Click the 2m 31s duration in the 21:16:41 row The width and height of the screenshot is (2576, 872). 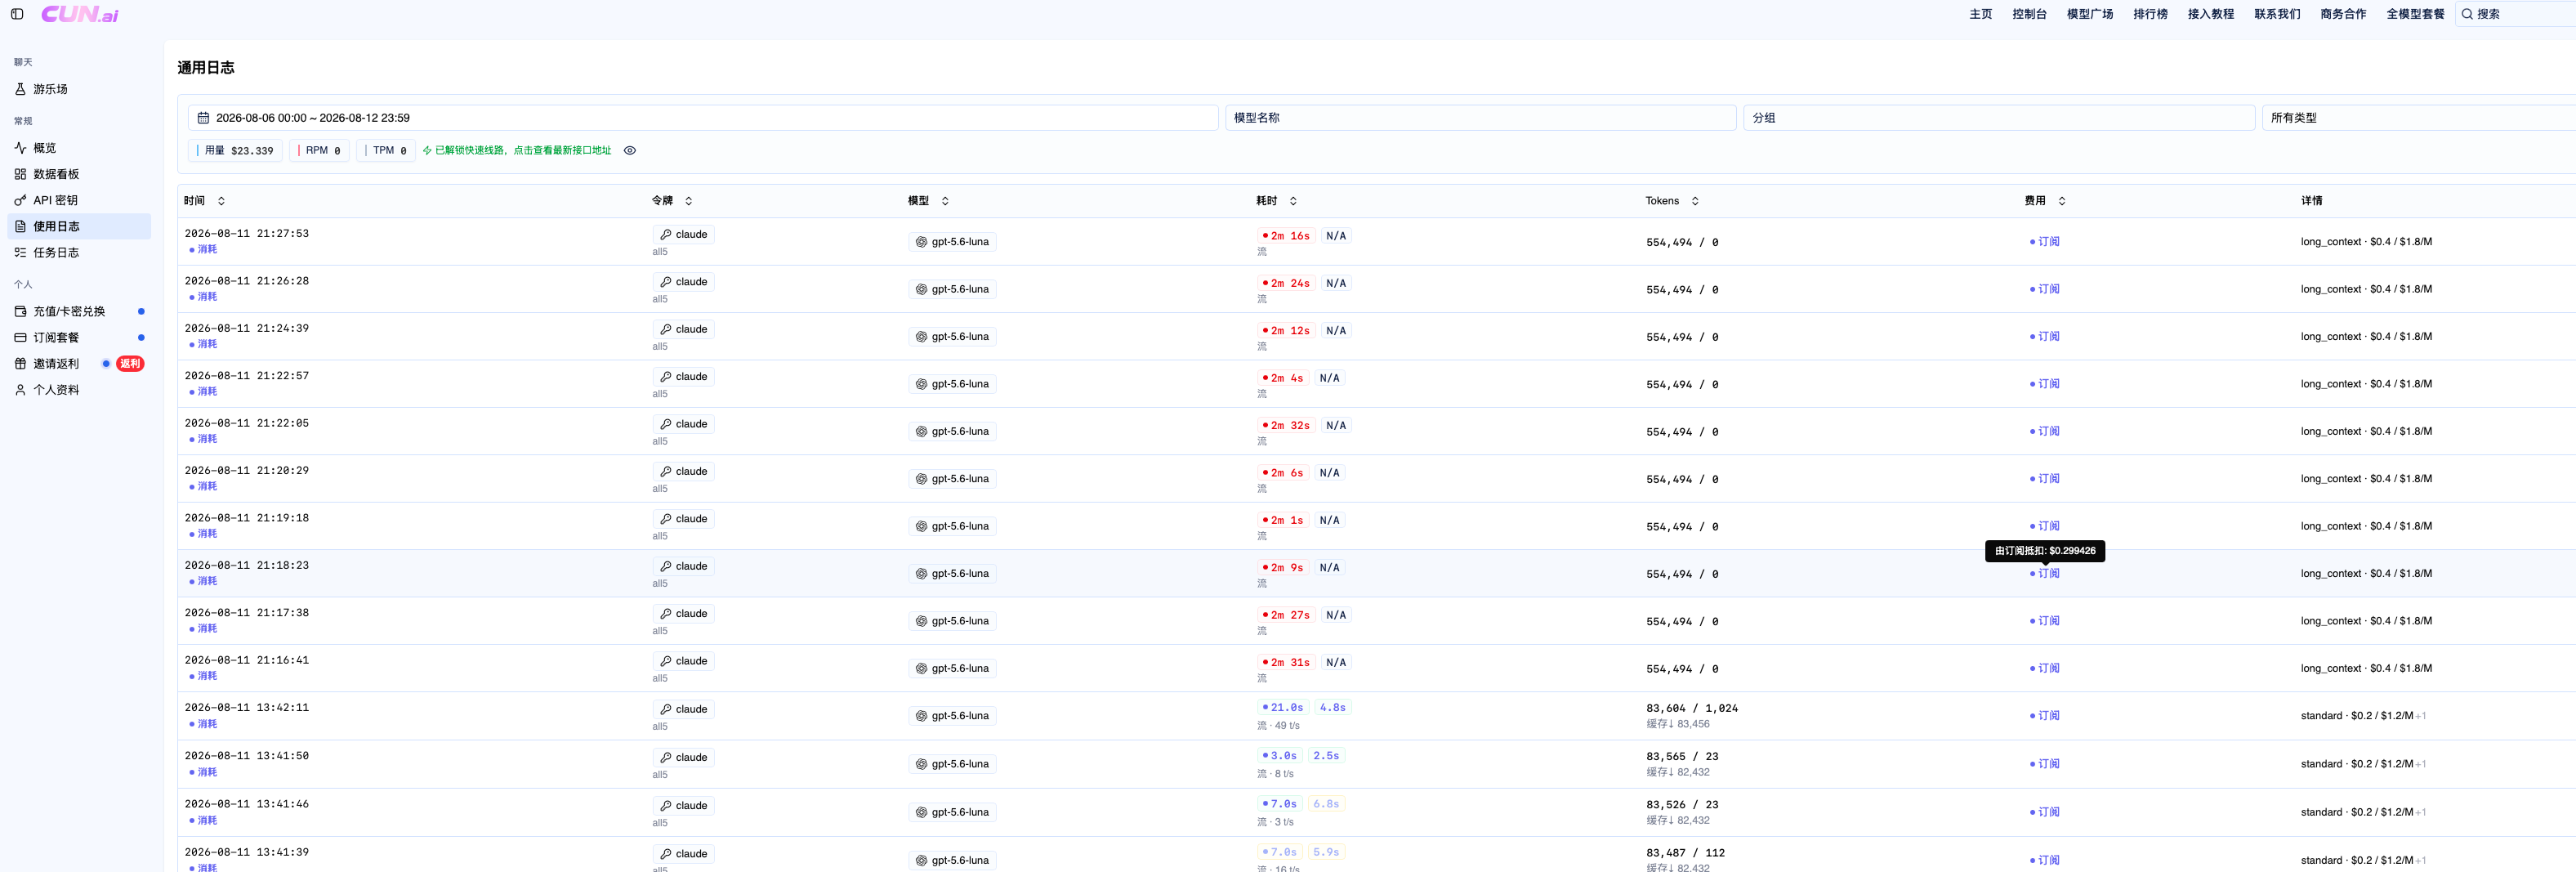[1287, 663]
